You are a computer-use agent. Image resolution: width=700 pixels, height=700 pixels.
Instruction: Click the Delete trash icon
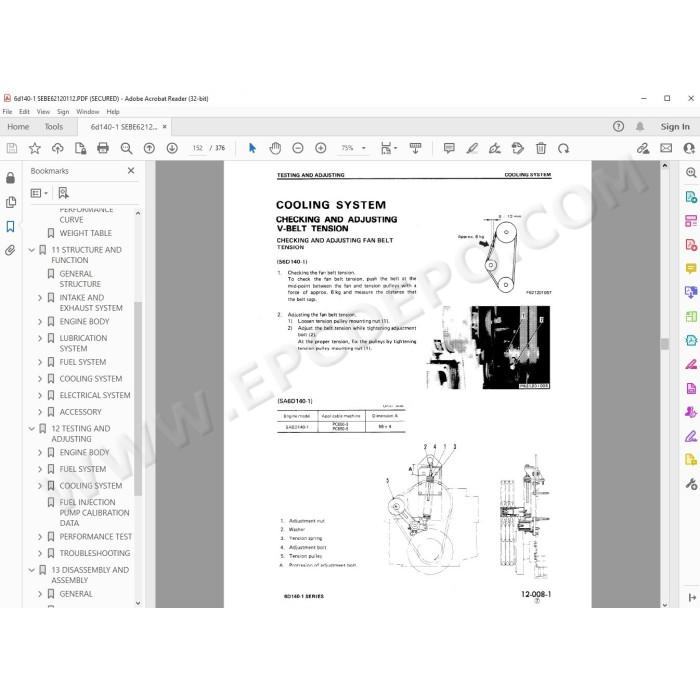(541, 148)
